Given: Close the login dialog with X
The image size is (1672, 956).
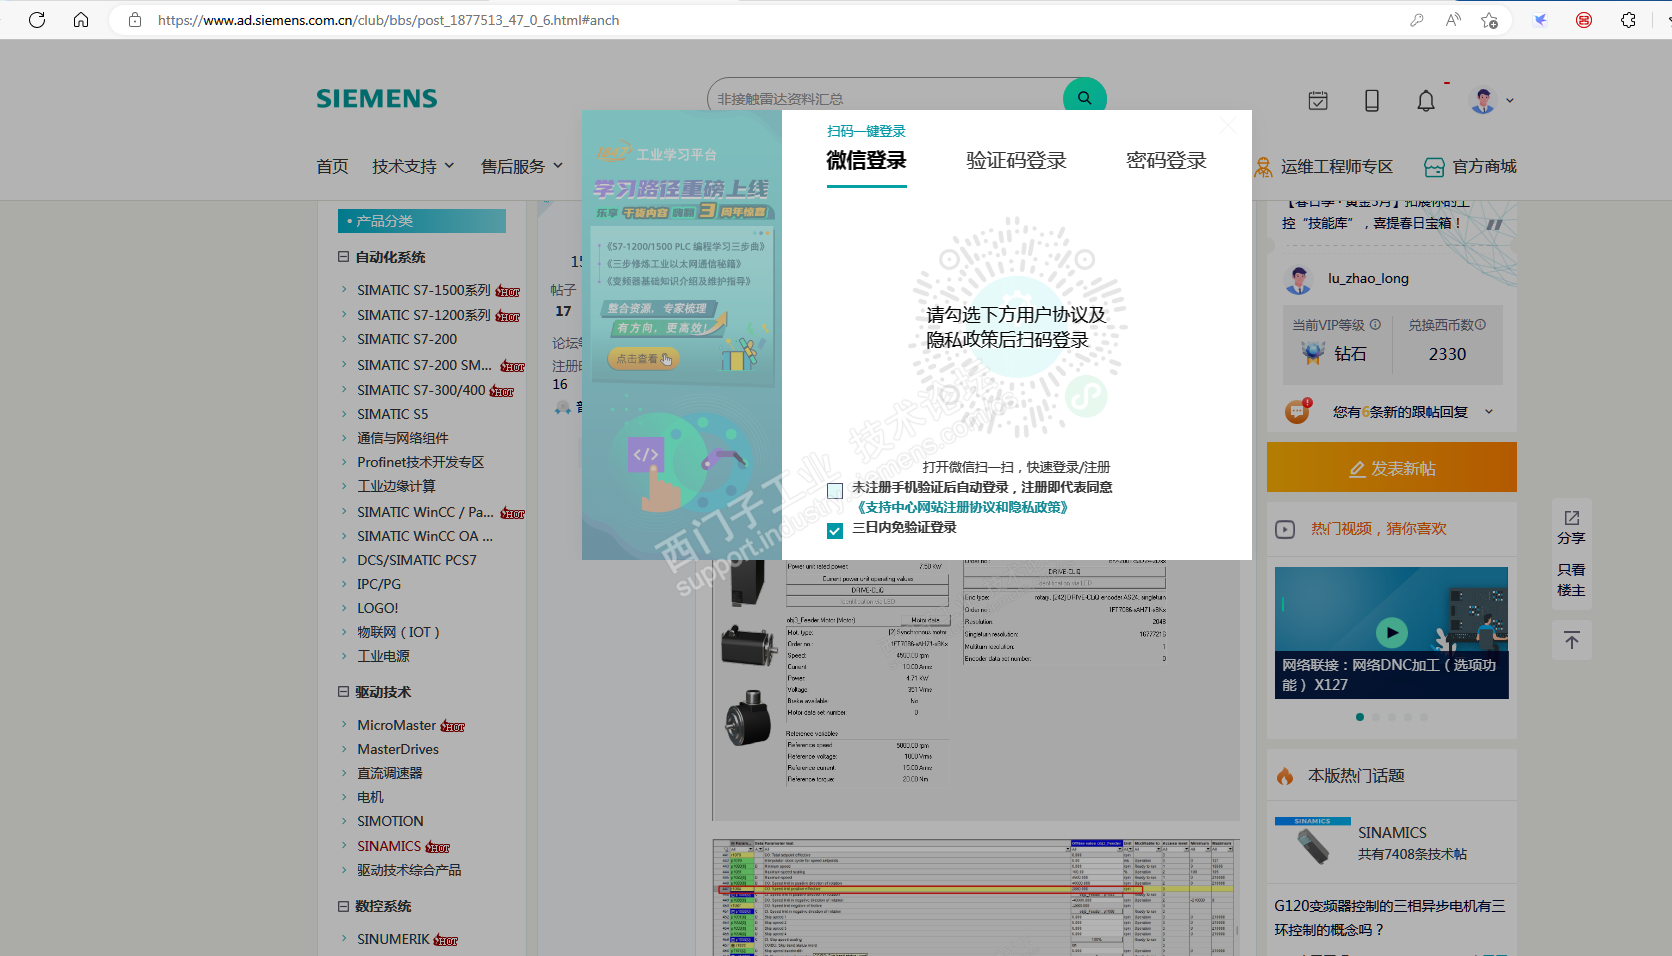Looking at the screenshot, I should [1228, 125].
